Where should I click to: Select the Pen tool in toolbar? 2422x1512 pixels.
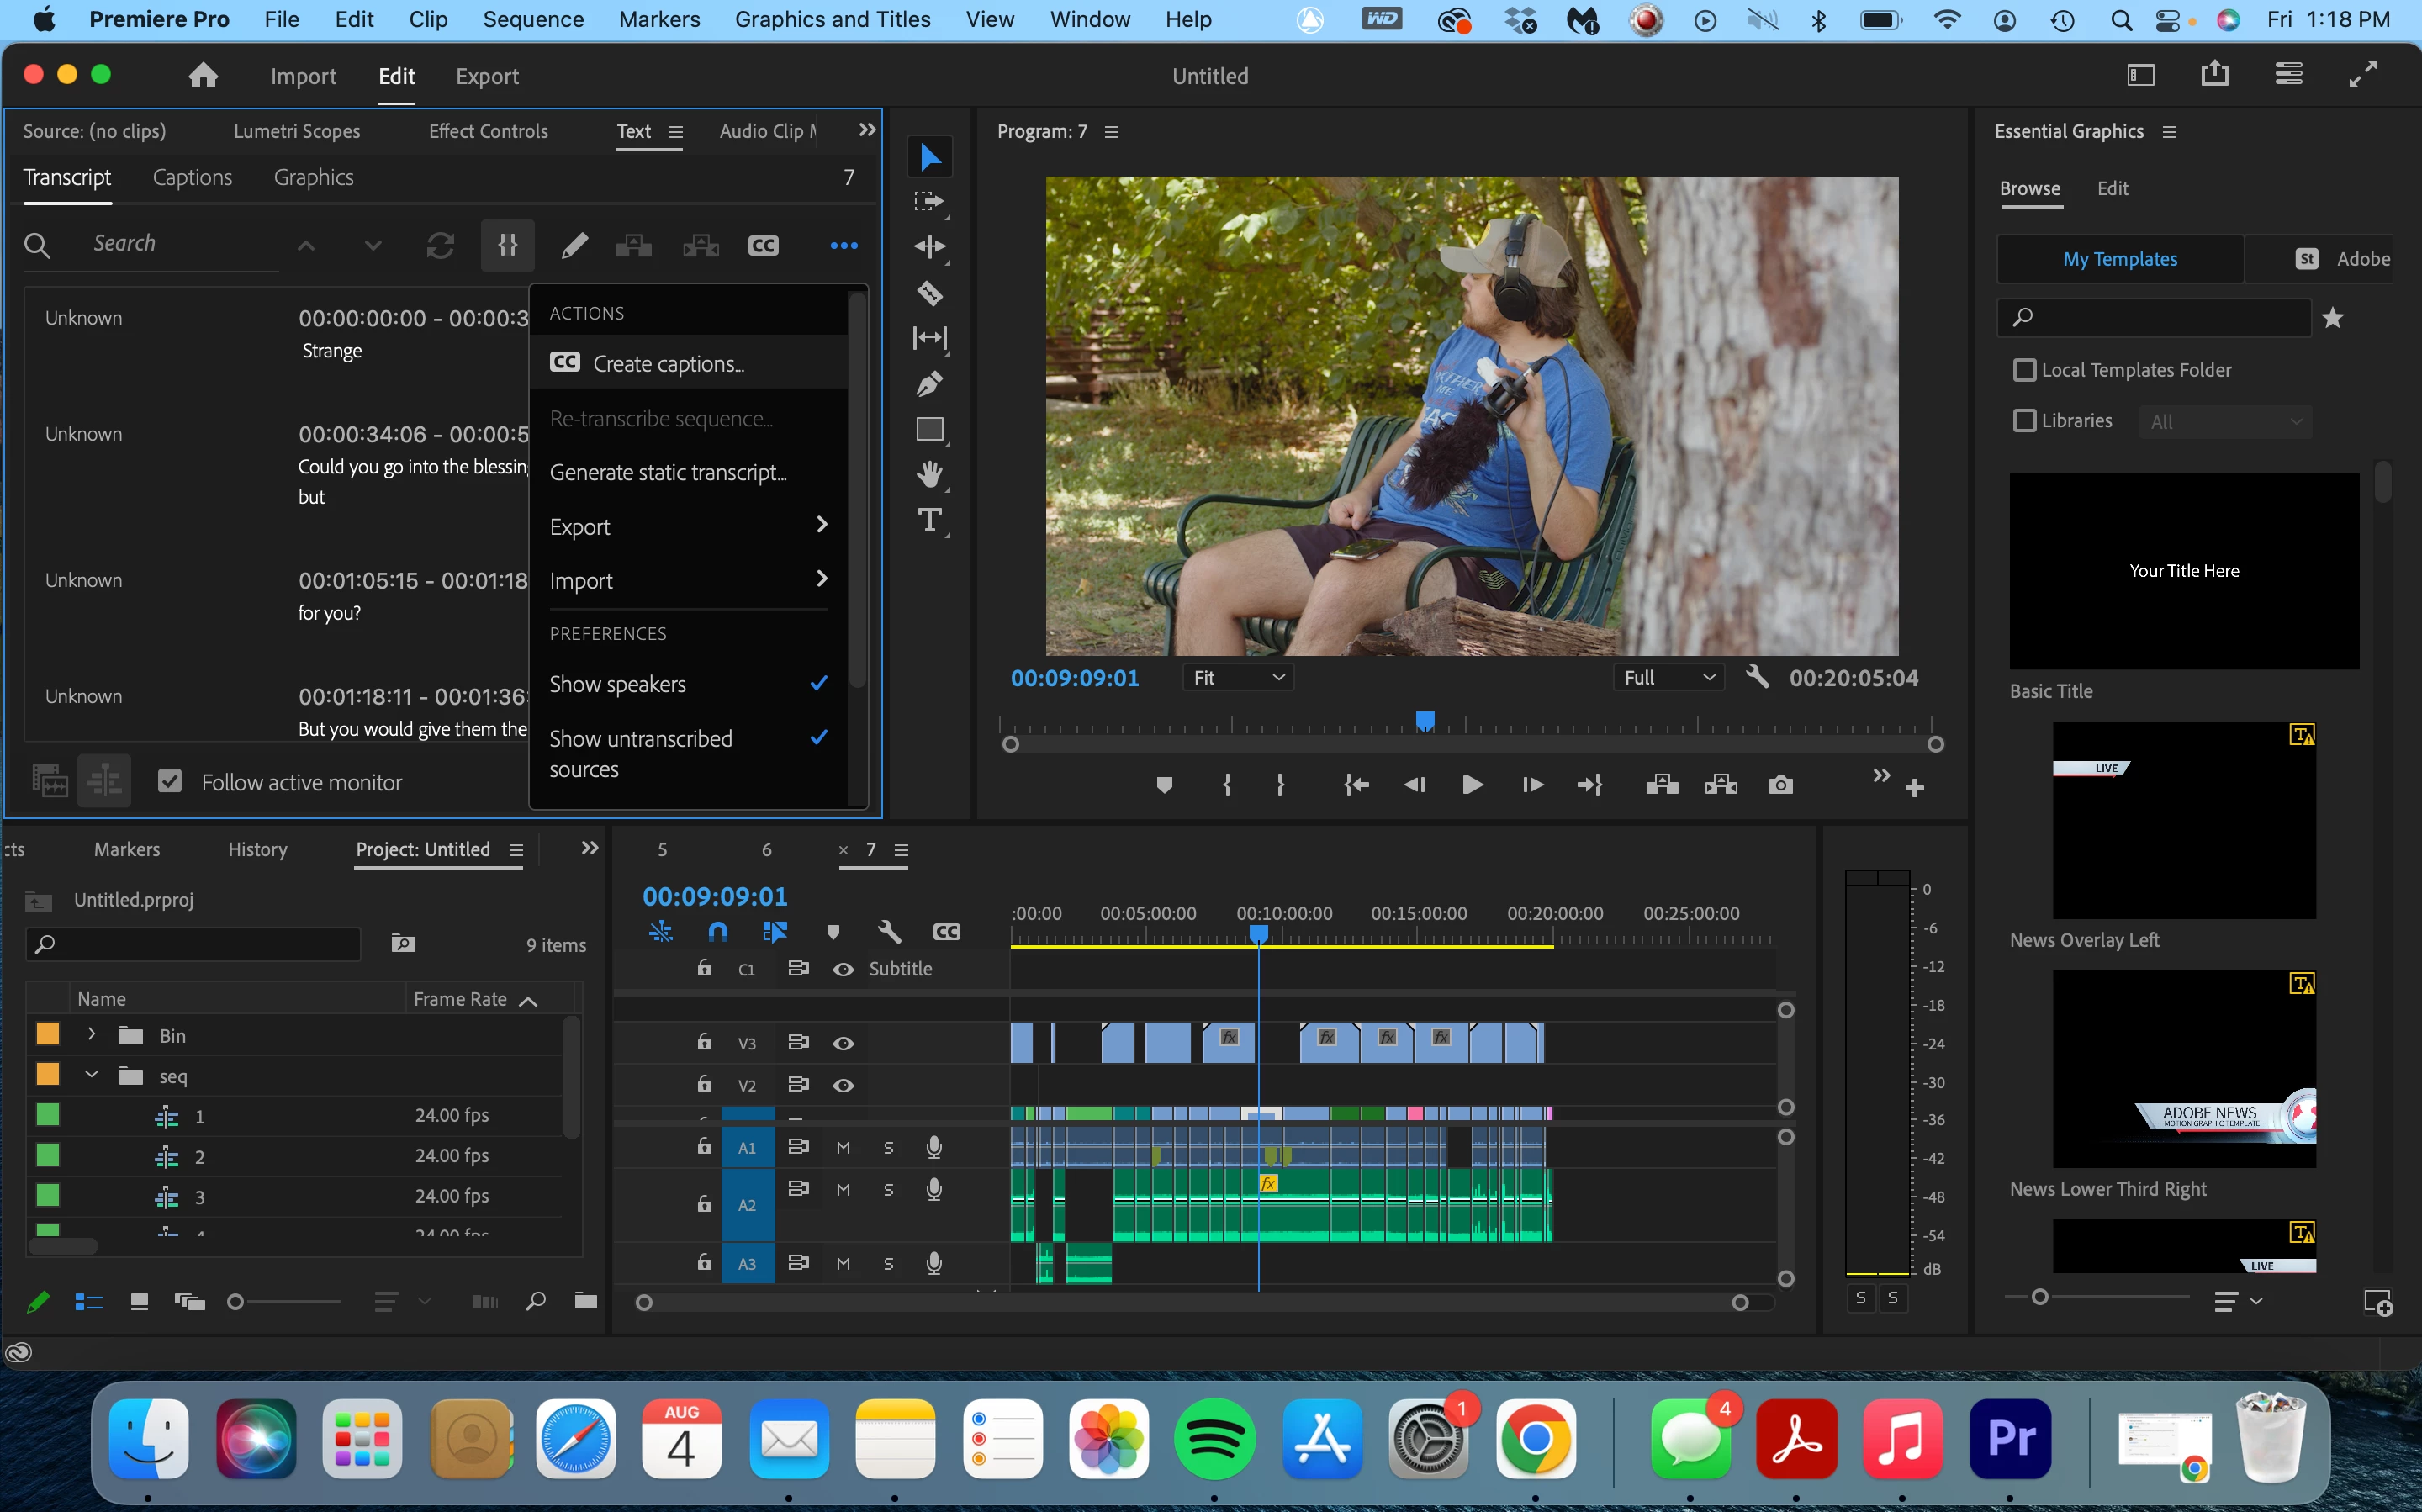pos(929,384)
